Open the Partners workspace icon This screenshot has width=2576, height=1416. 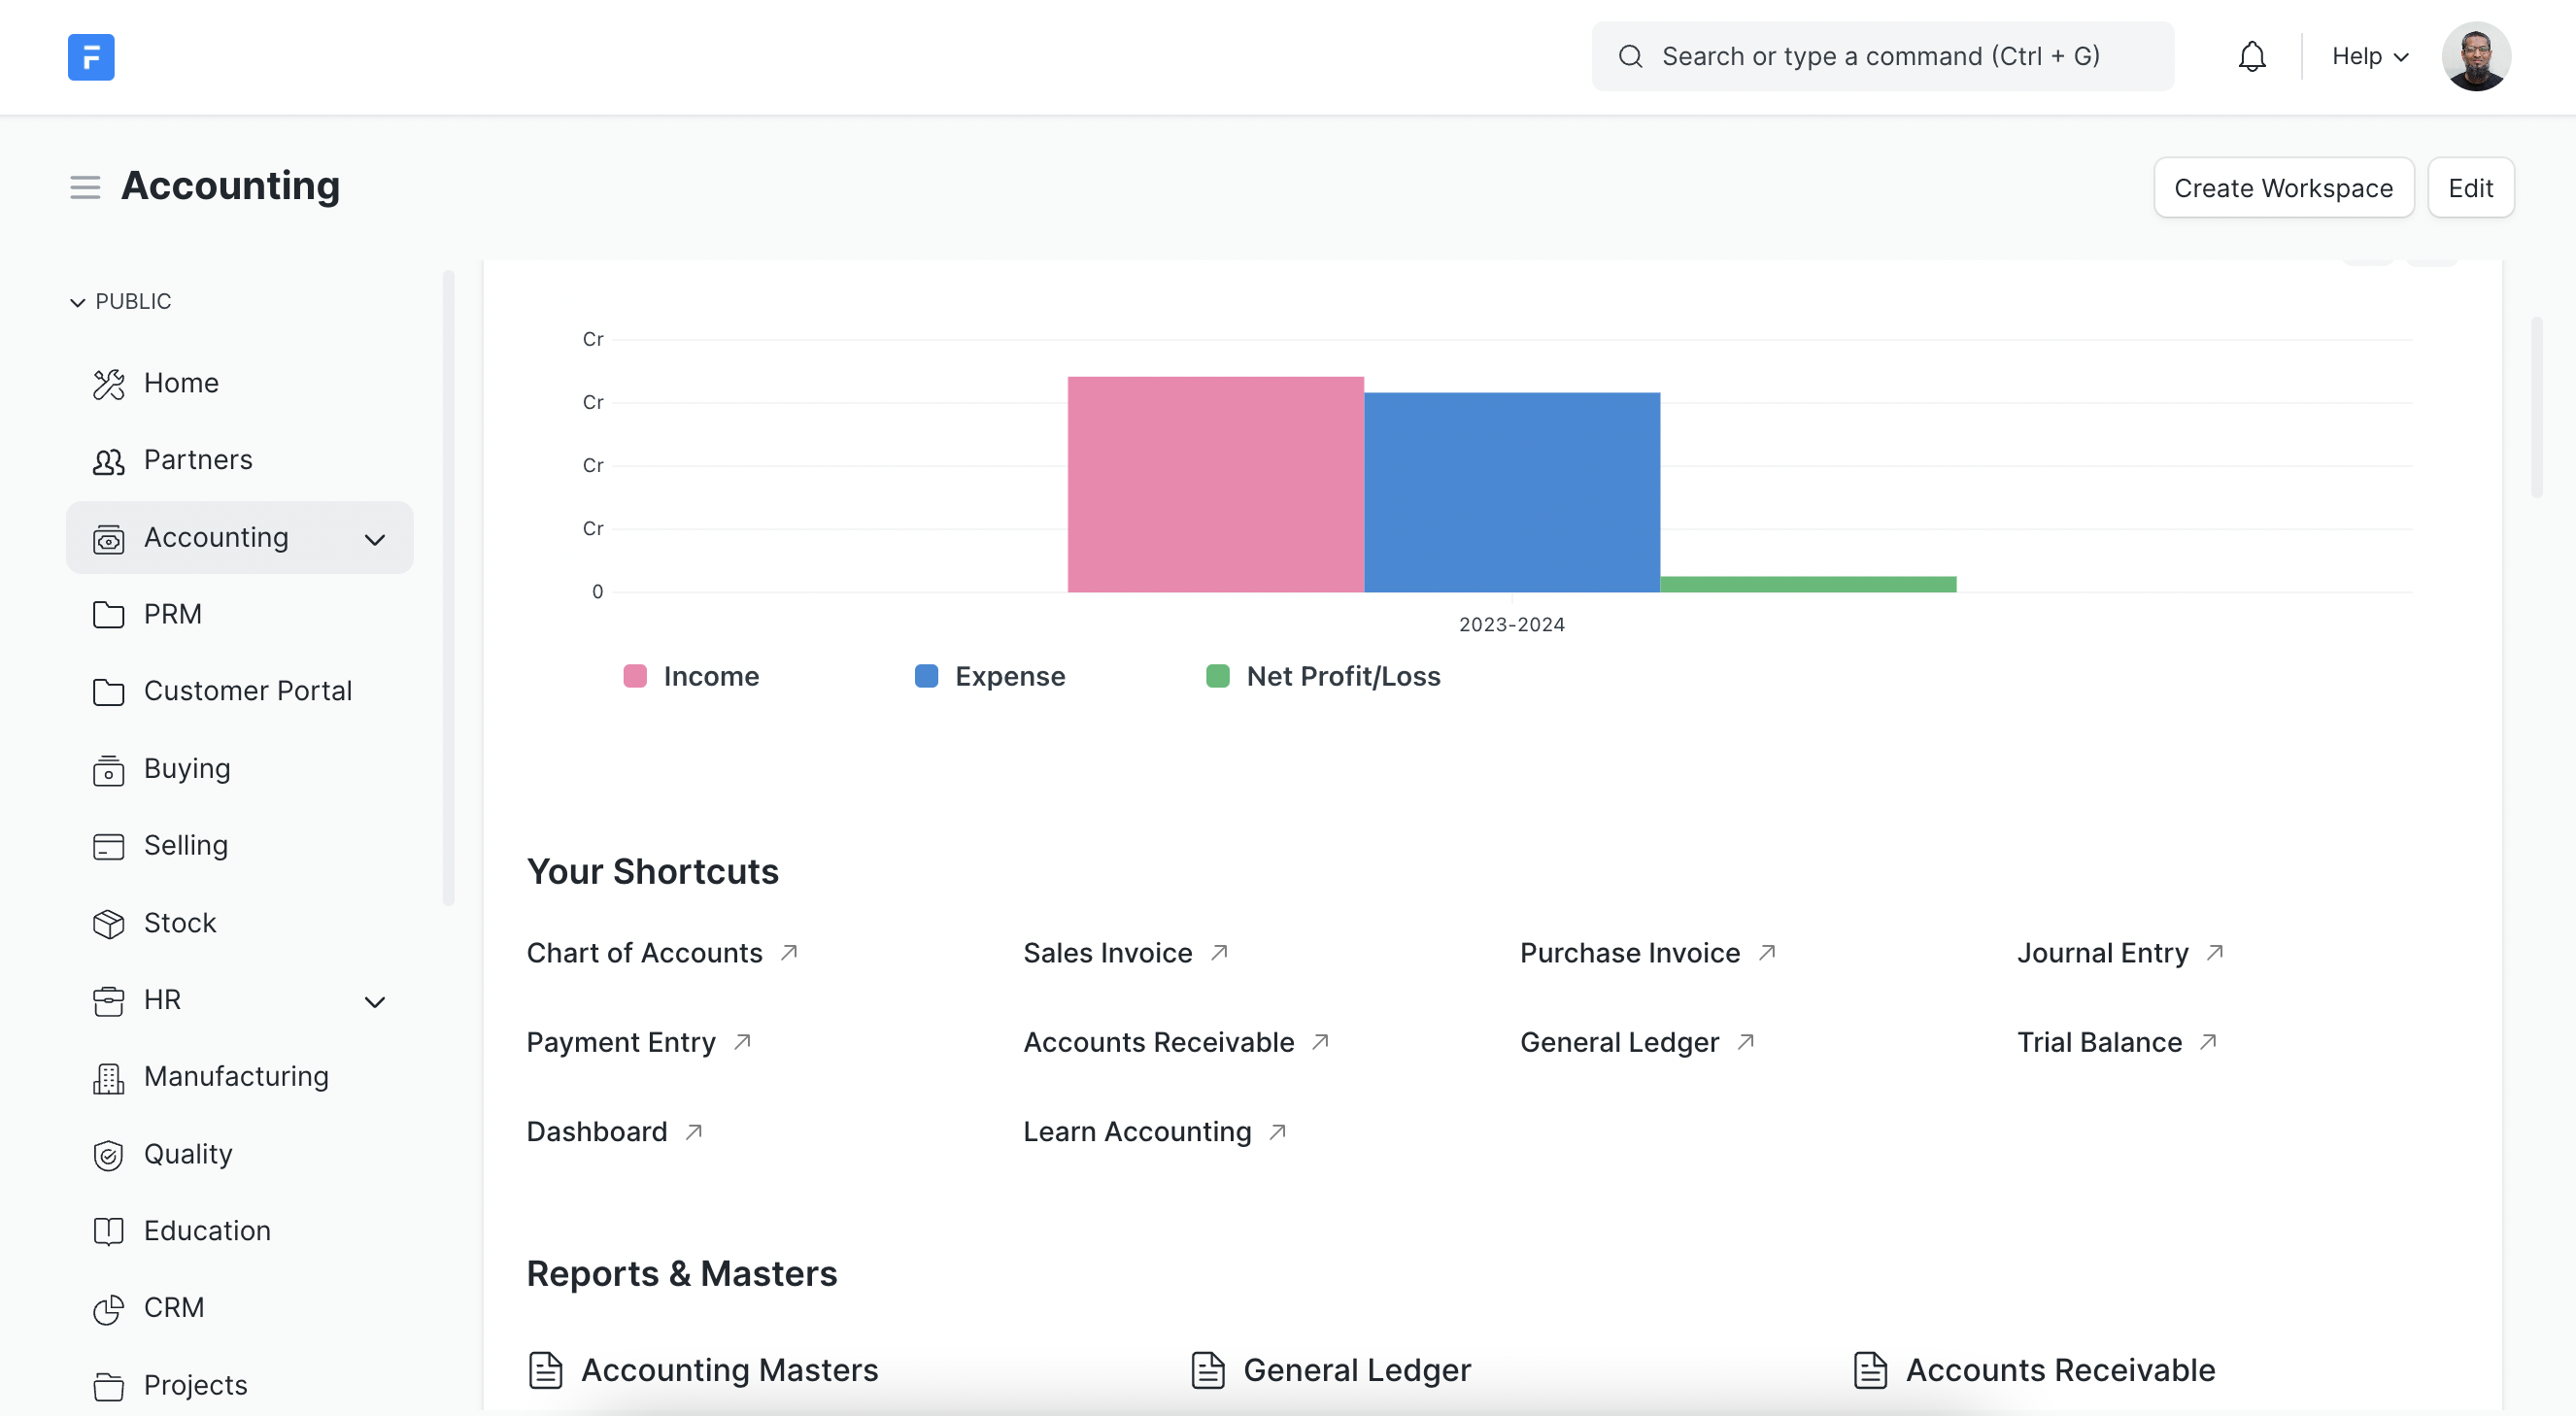point(108,460)
